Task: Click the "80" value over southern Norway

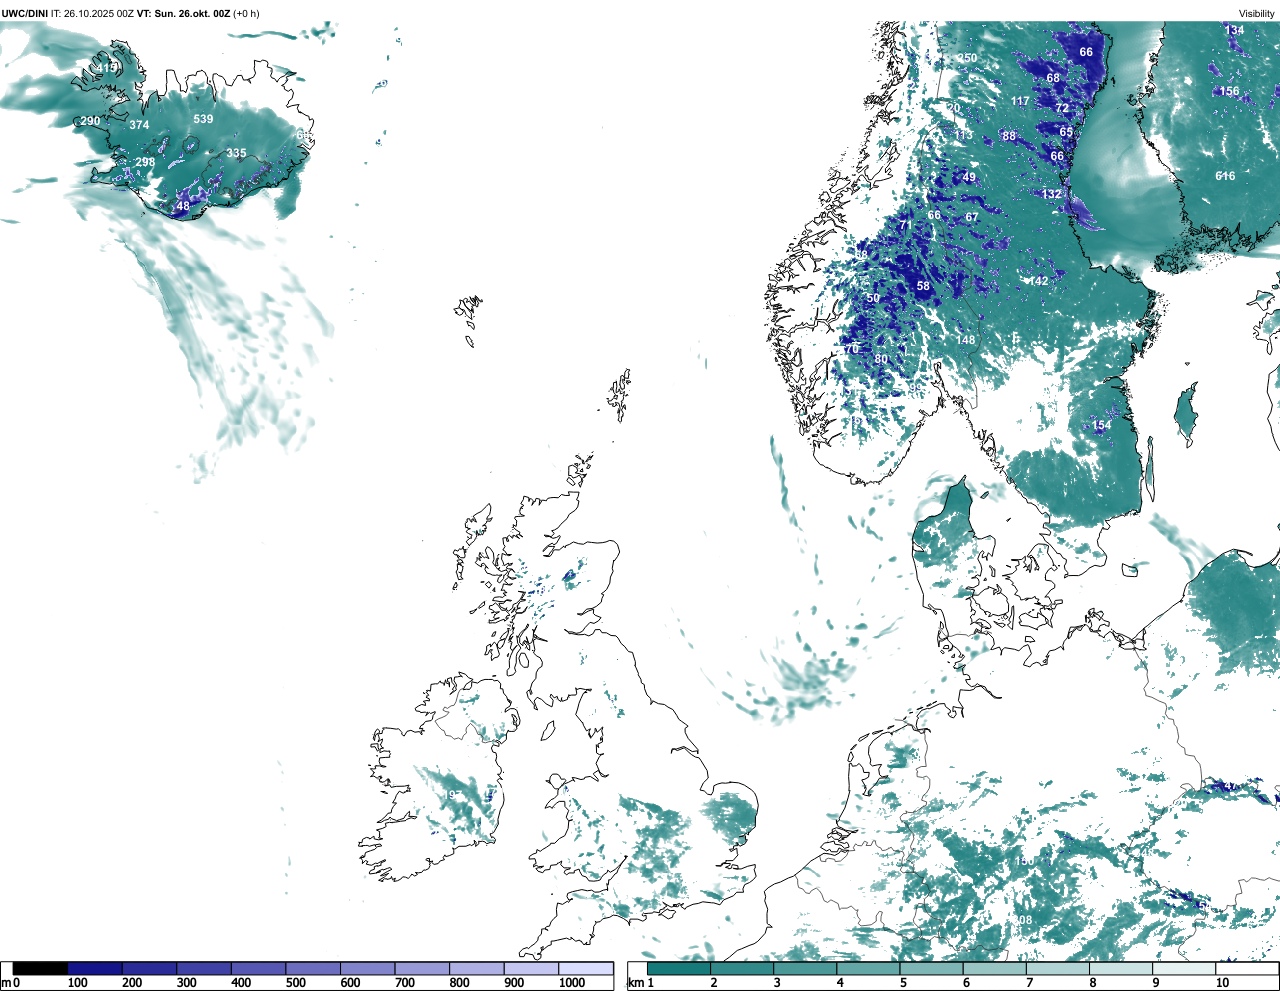Action: (881, 359)
